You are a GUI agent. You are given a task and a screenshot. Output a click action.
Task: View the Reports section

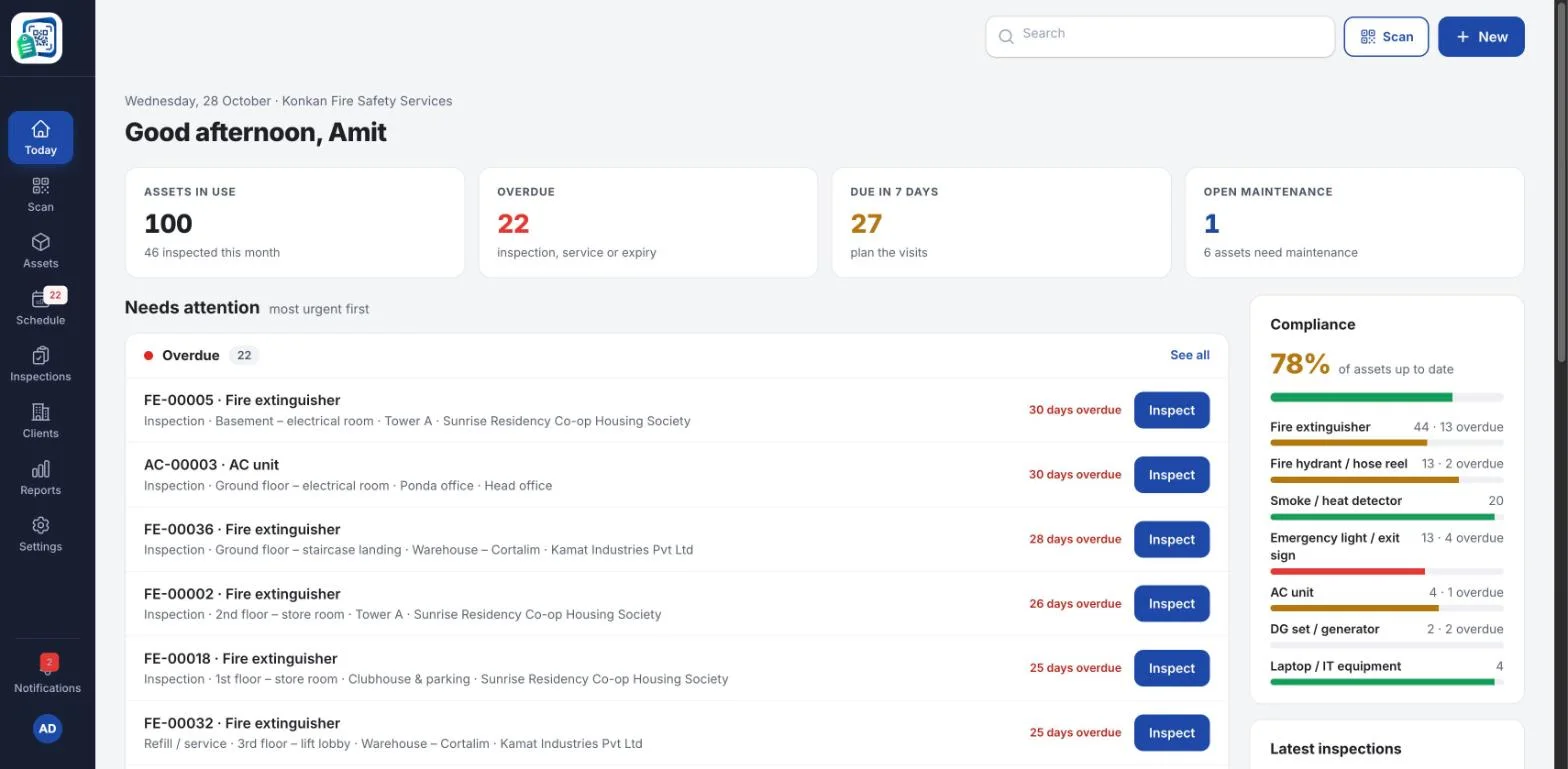coord(41,477)
